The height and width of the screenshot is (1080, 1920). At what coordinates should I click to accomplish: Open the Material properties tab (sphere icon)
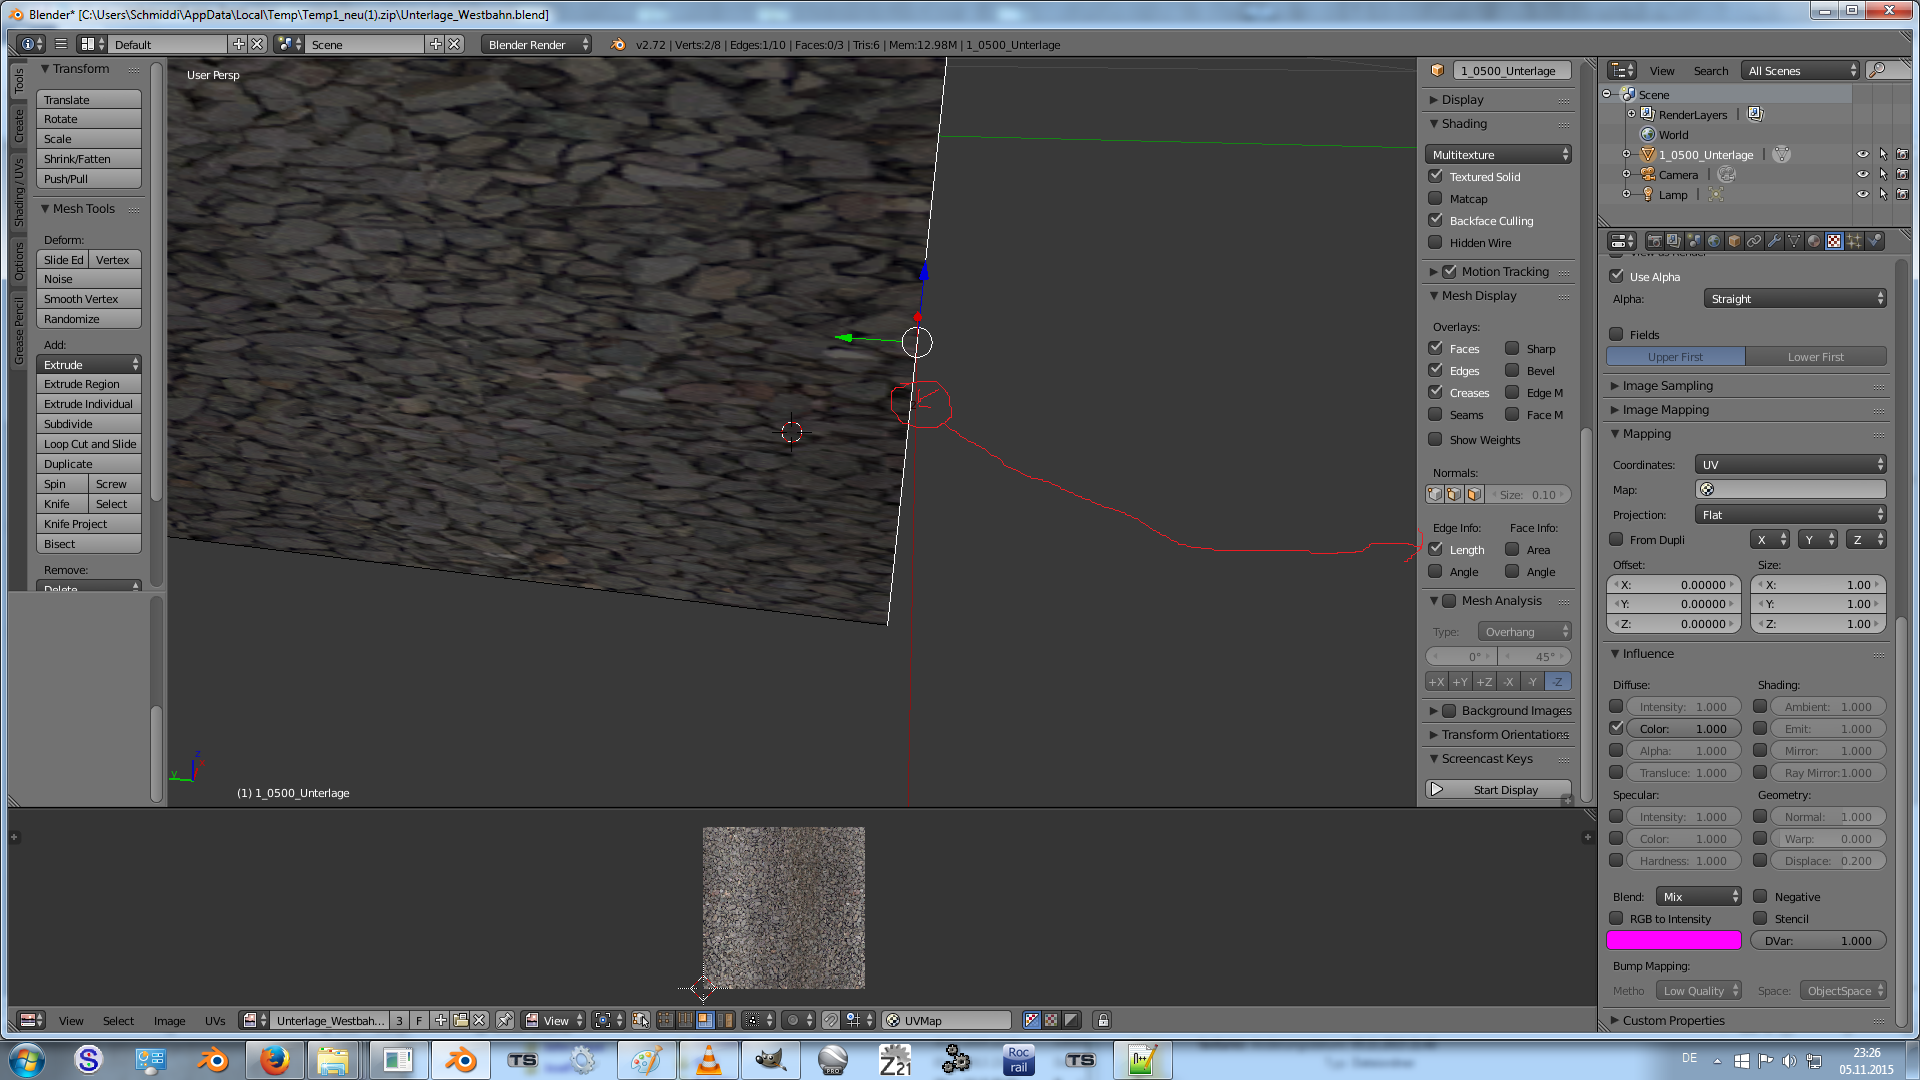[1814, 241]
